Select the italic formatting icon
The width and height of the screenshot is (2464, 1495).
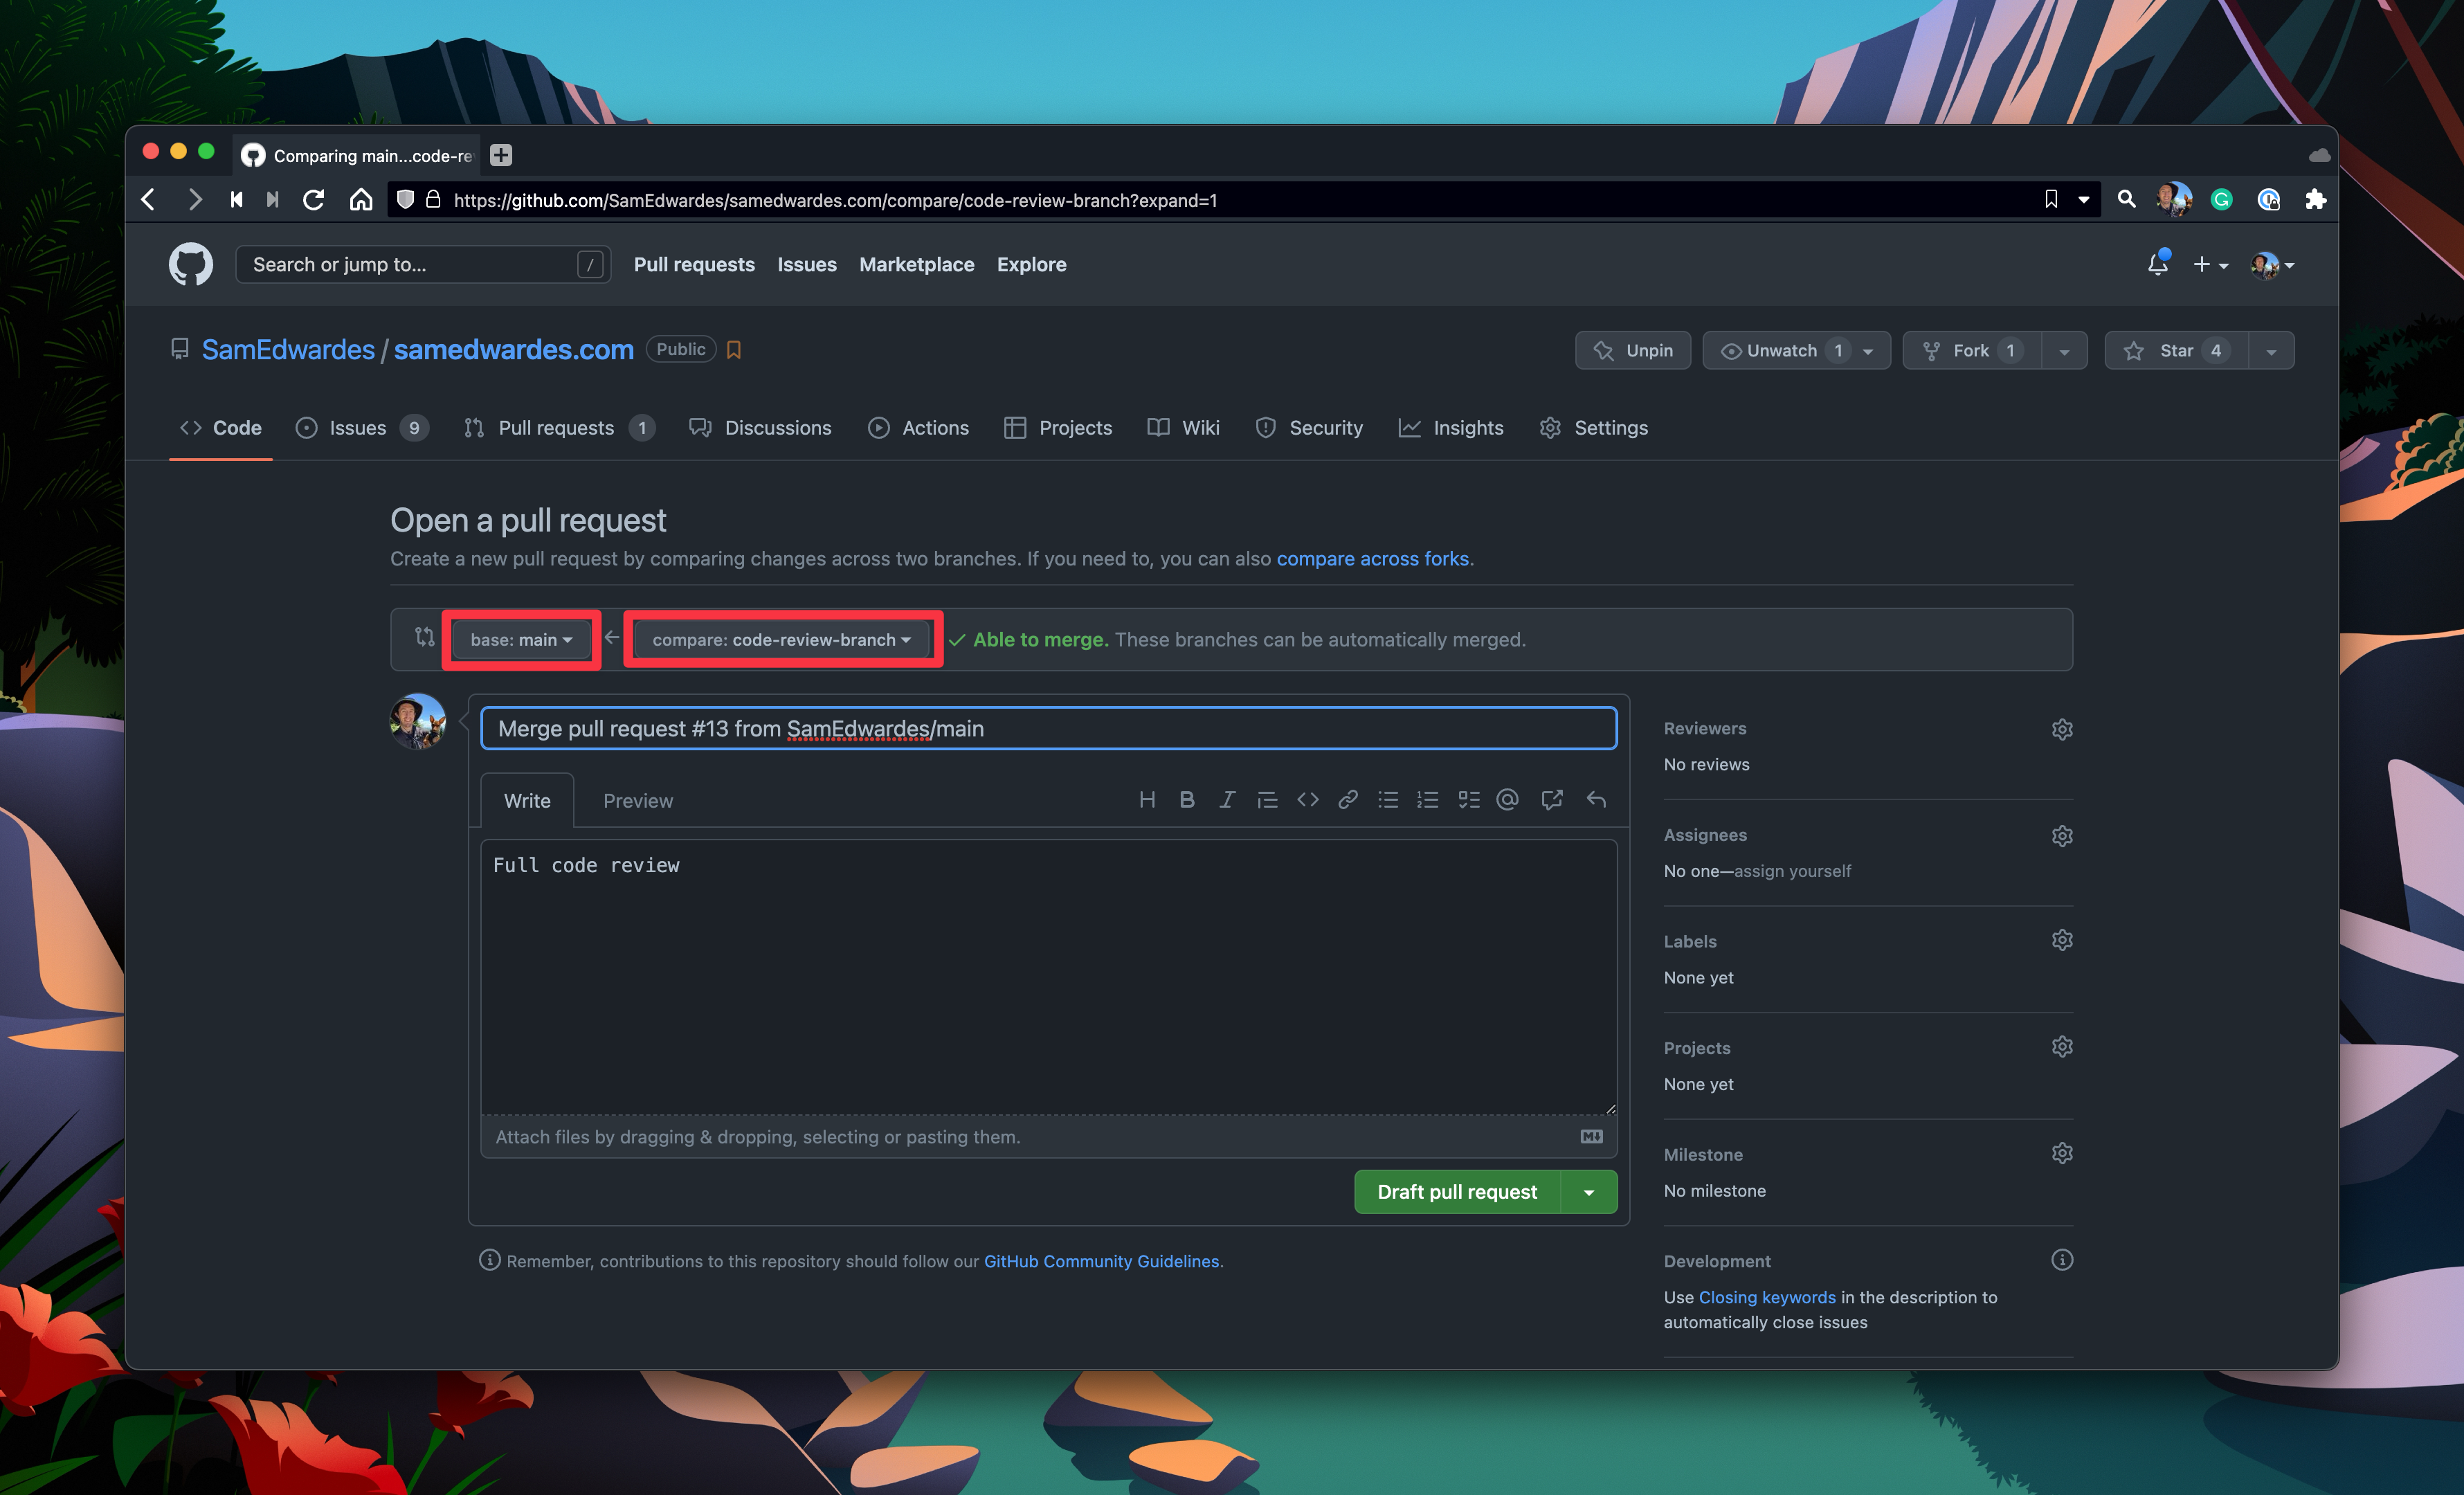coord(1227,799)
